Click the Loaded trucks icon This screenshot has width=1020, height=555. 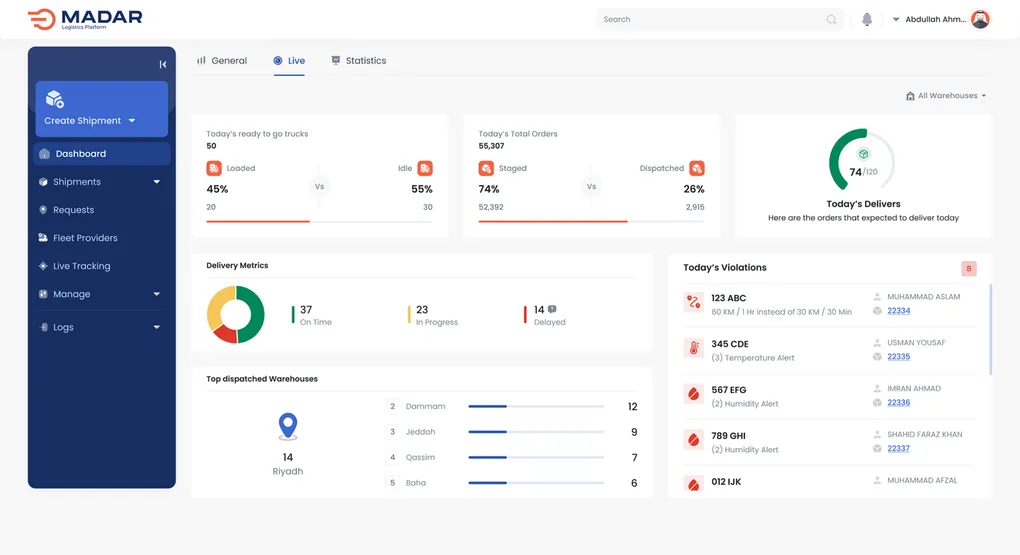213,168
